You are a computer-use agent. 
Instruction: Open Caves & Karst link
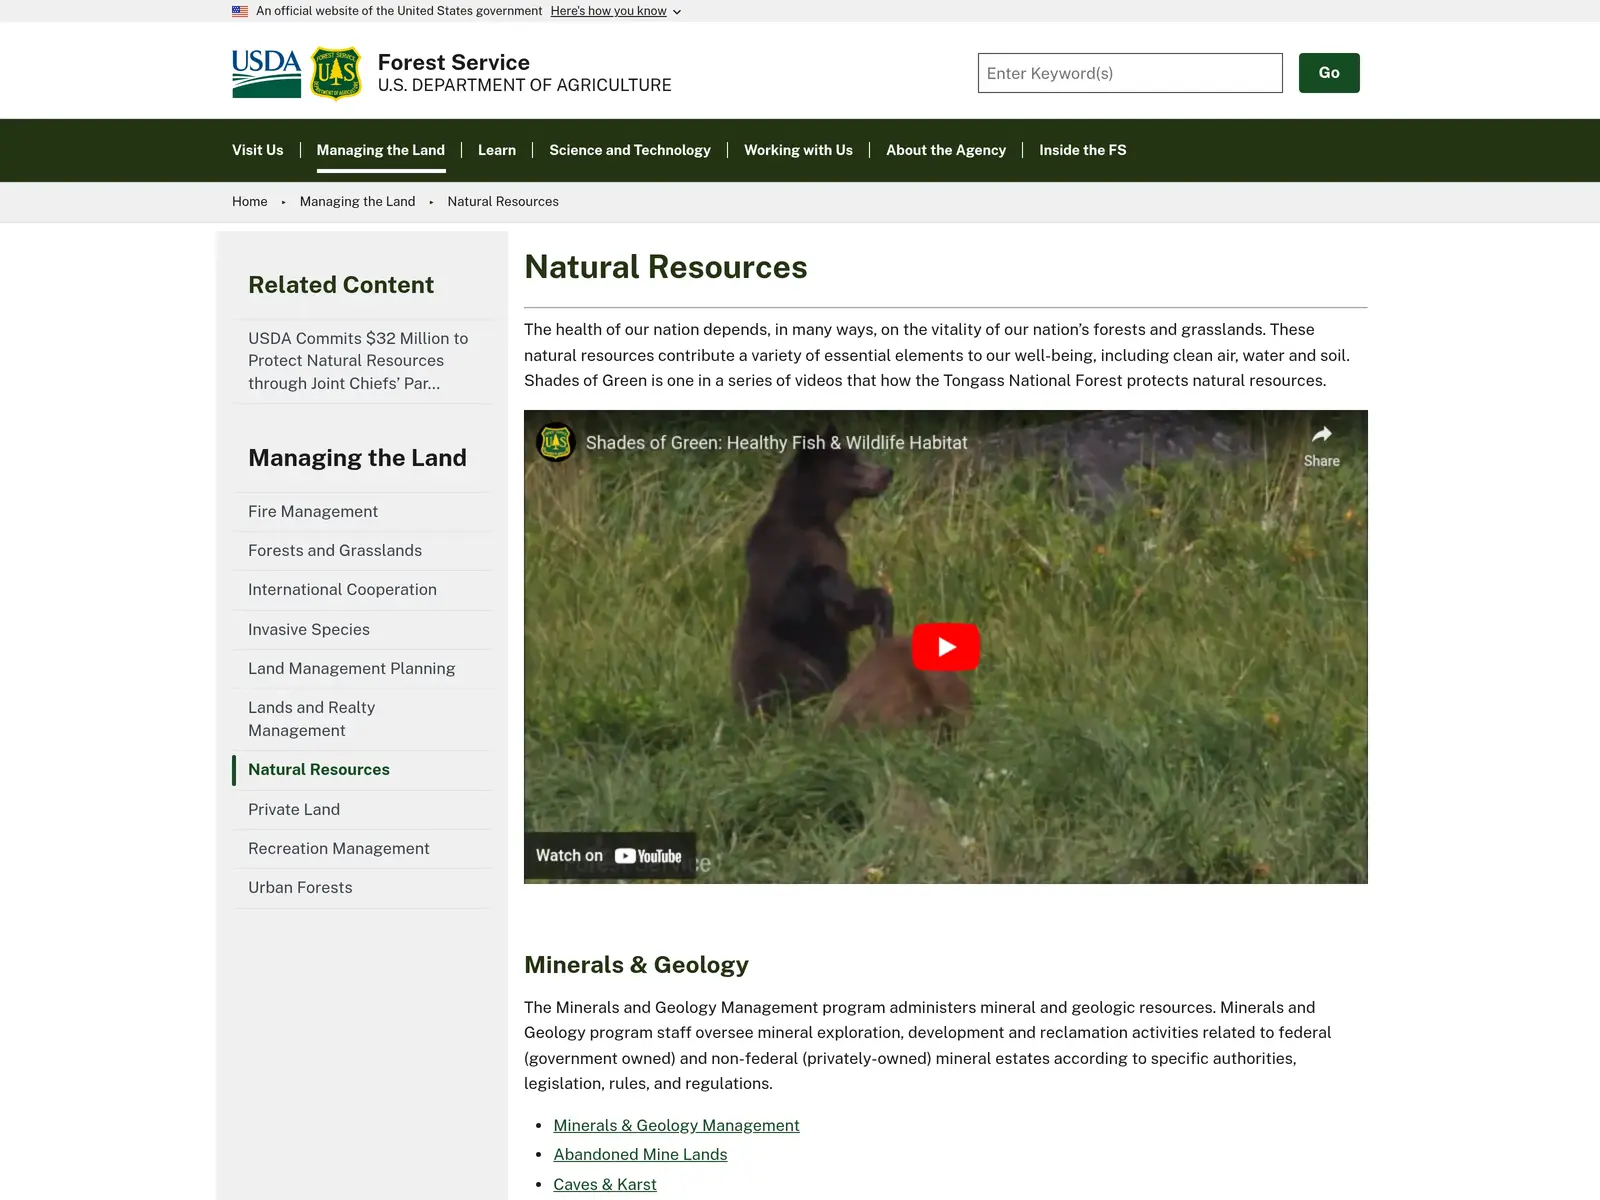pyautogui.click(x=605, y=1185)
